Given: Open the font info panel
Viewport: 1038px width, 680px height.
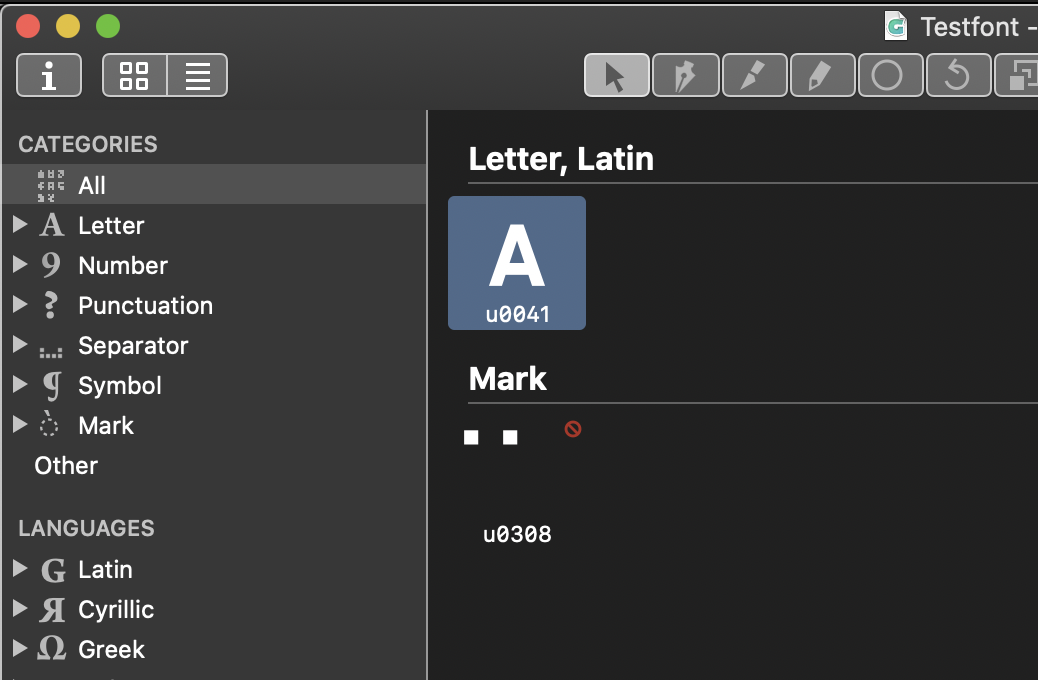Looking at the screenshot, I should (x=48, y=75).
